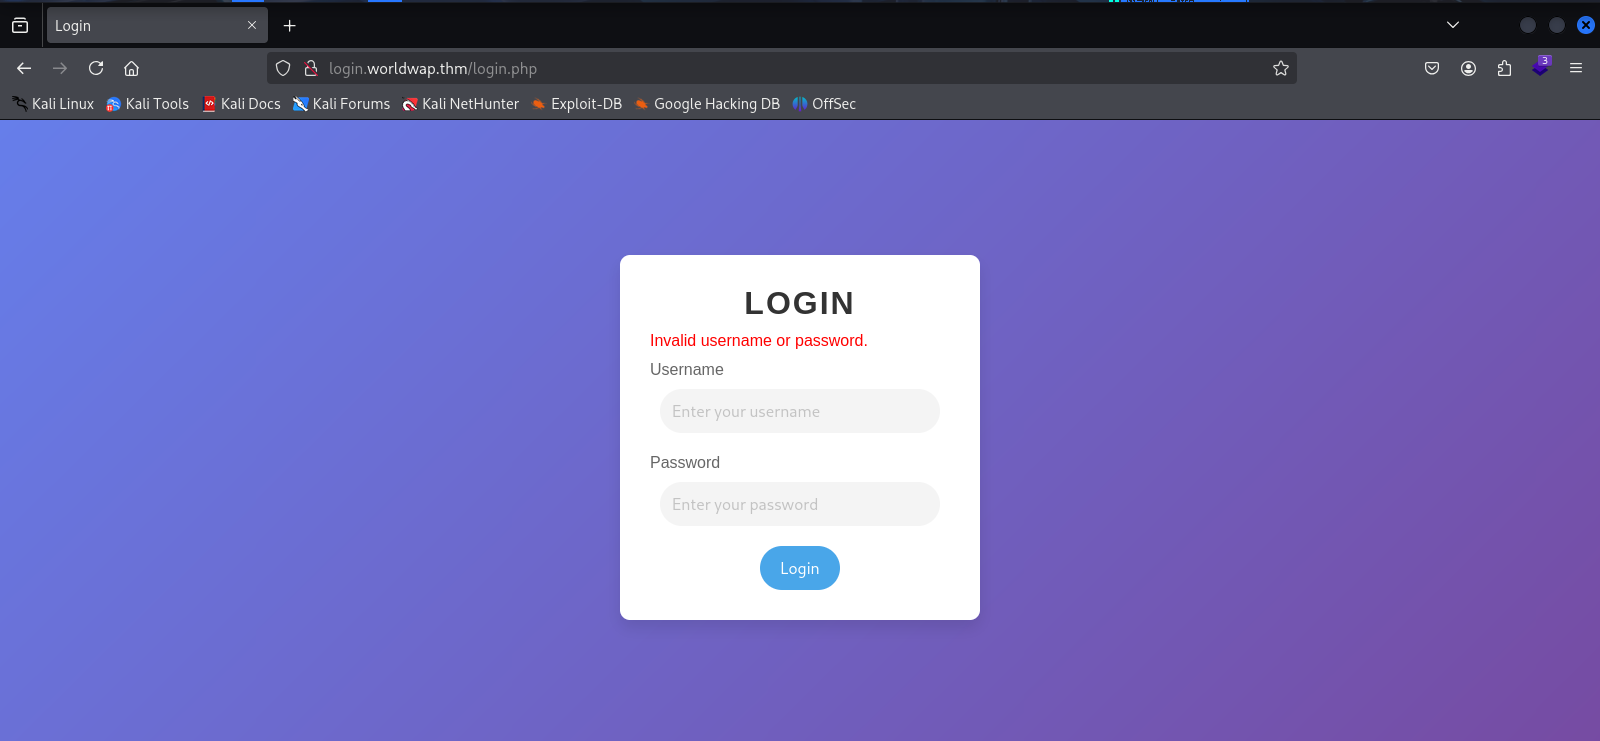Click the "Invalid username or password." message
This screenshot has width=1600, height=741.
click(759, 341)
